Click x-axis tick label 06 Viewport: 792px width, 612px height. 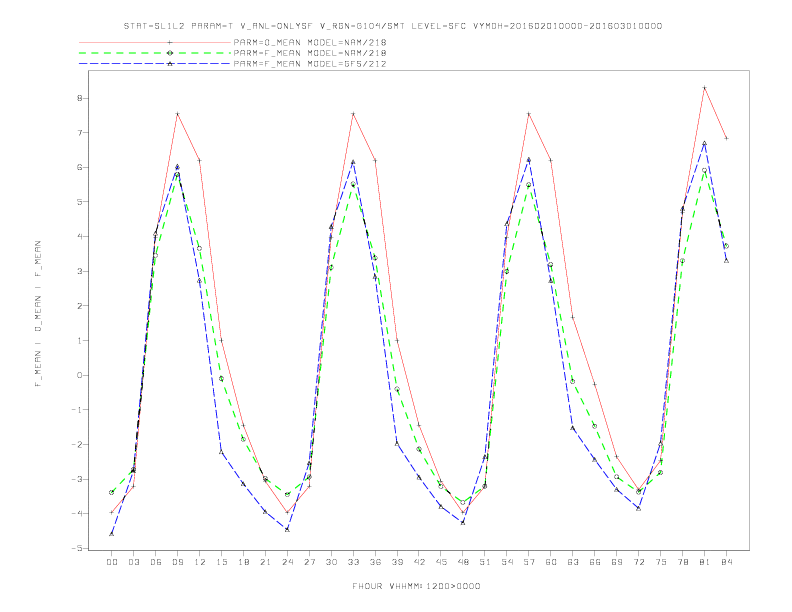tap(156, 562)
